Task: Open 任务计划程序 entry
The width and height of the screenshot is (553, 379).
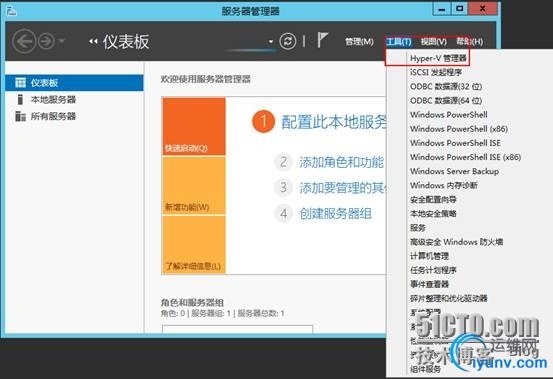Action: 433,270
